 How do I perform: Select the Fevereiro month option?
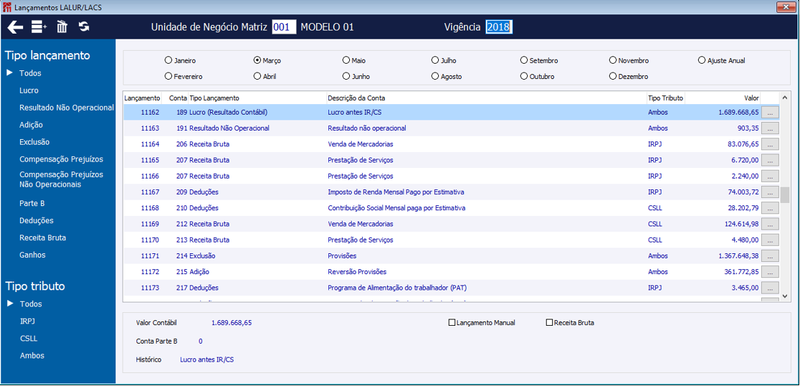(184, 76)
